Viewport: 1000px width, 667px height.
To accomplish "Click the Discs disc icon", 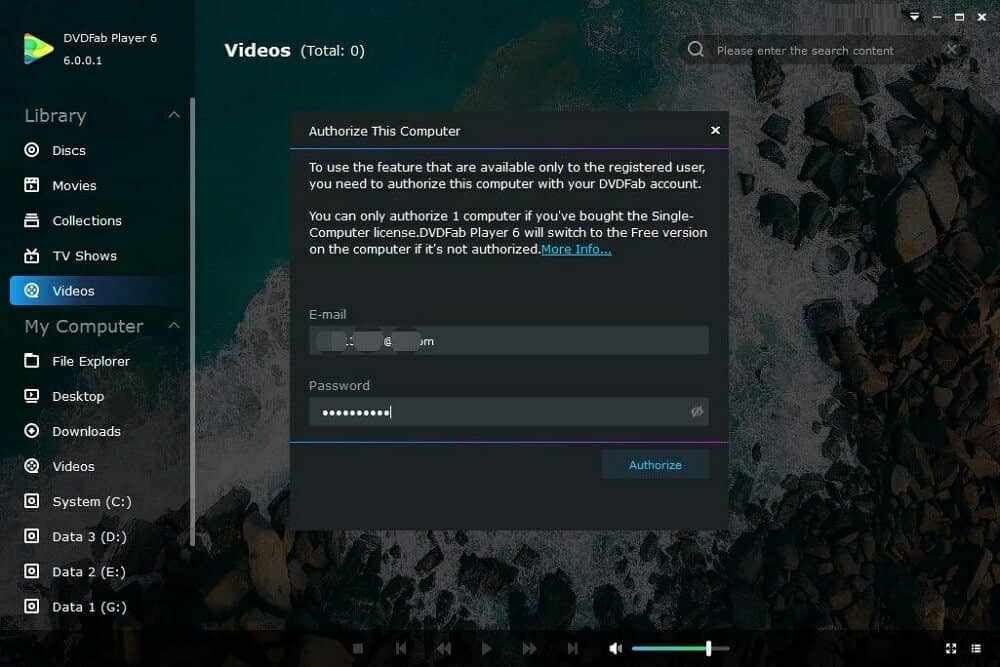I will tap(31, 150).
